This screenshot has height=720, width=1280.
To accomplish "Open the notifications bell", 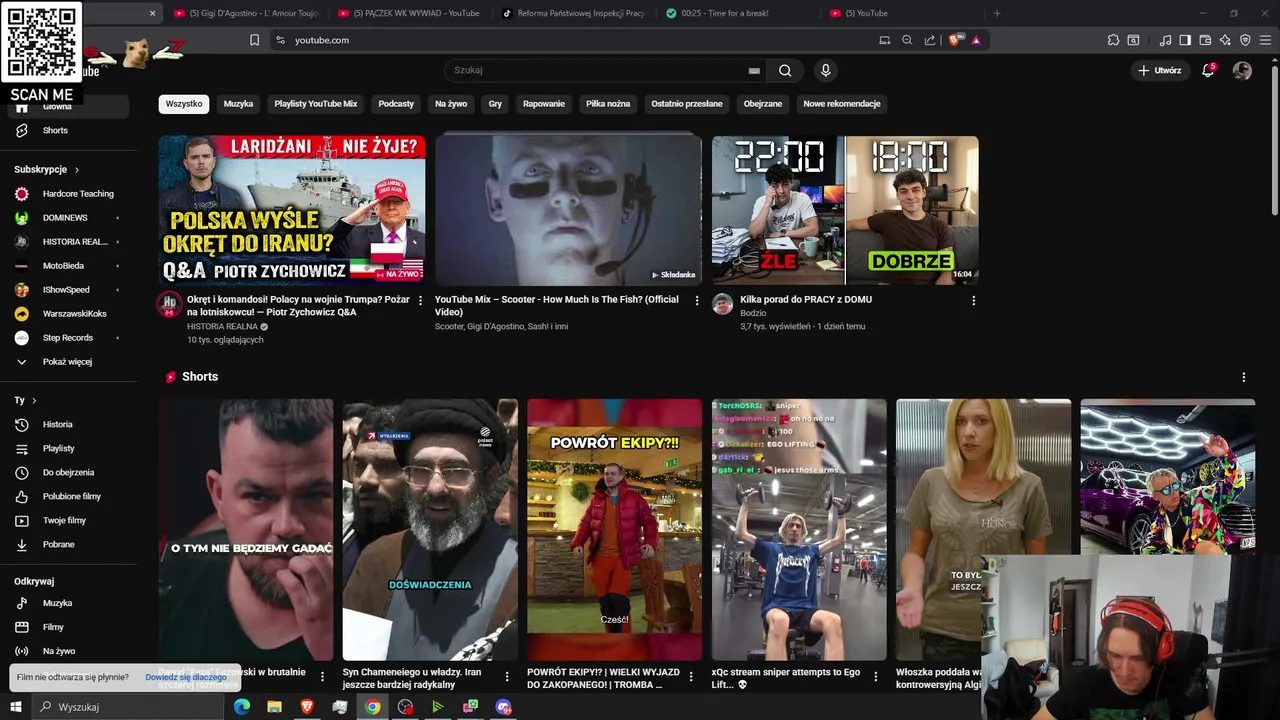I will pos(1208,70).
